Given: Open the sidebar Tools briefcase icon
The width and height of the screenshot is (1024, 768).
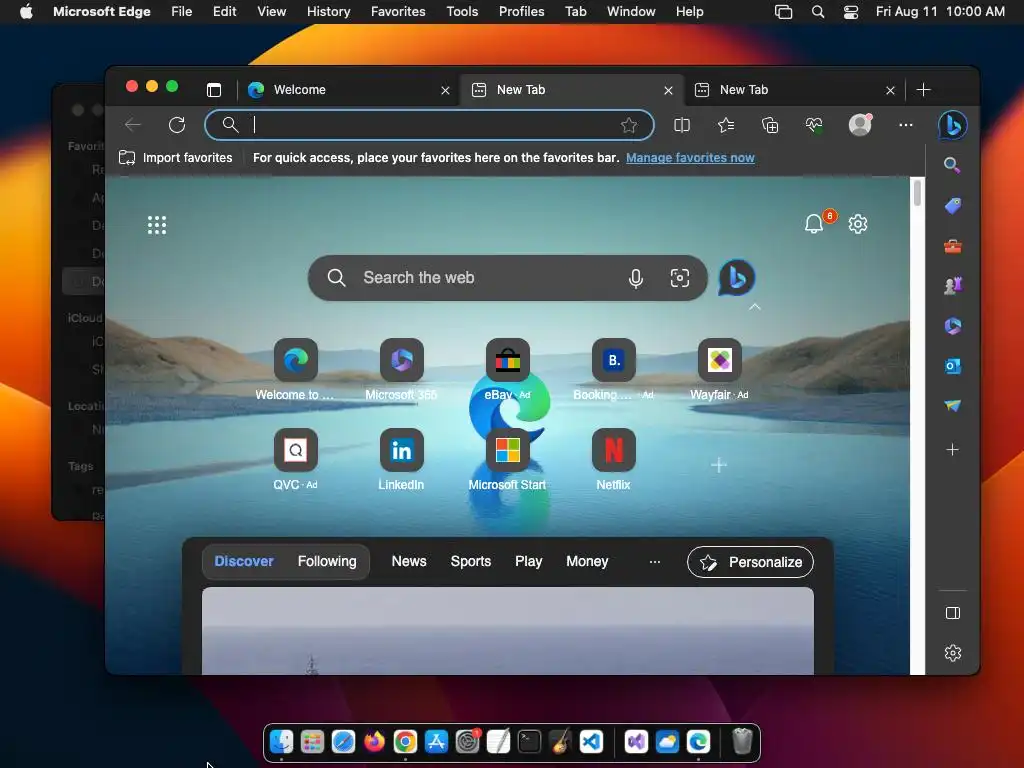Looking at the screenshot, I should (x=952, y=246).
